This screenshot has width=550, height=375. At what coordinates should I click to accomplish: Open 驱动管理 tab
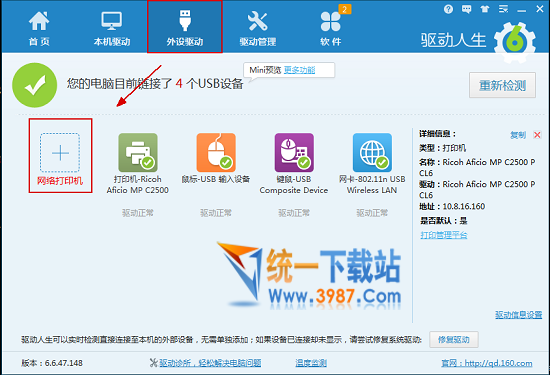click(257, 29)
